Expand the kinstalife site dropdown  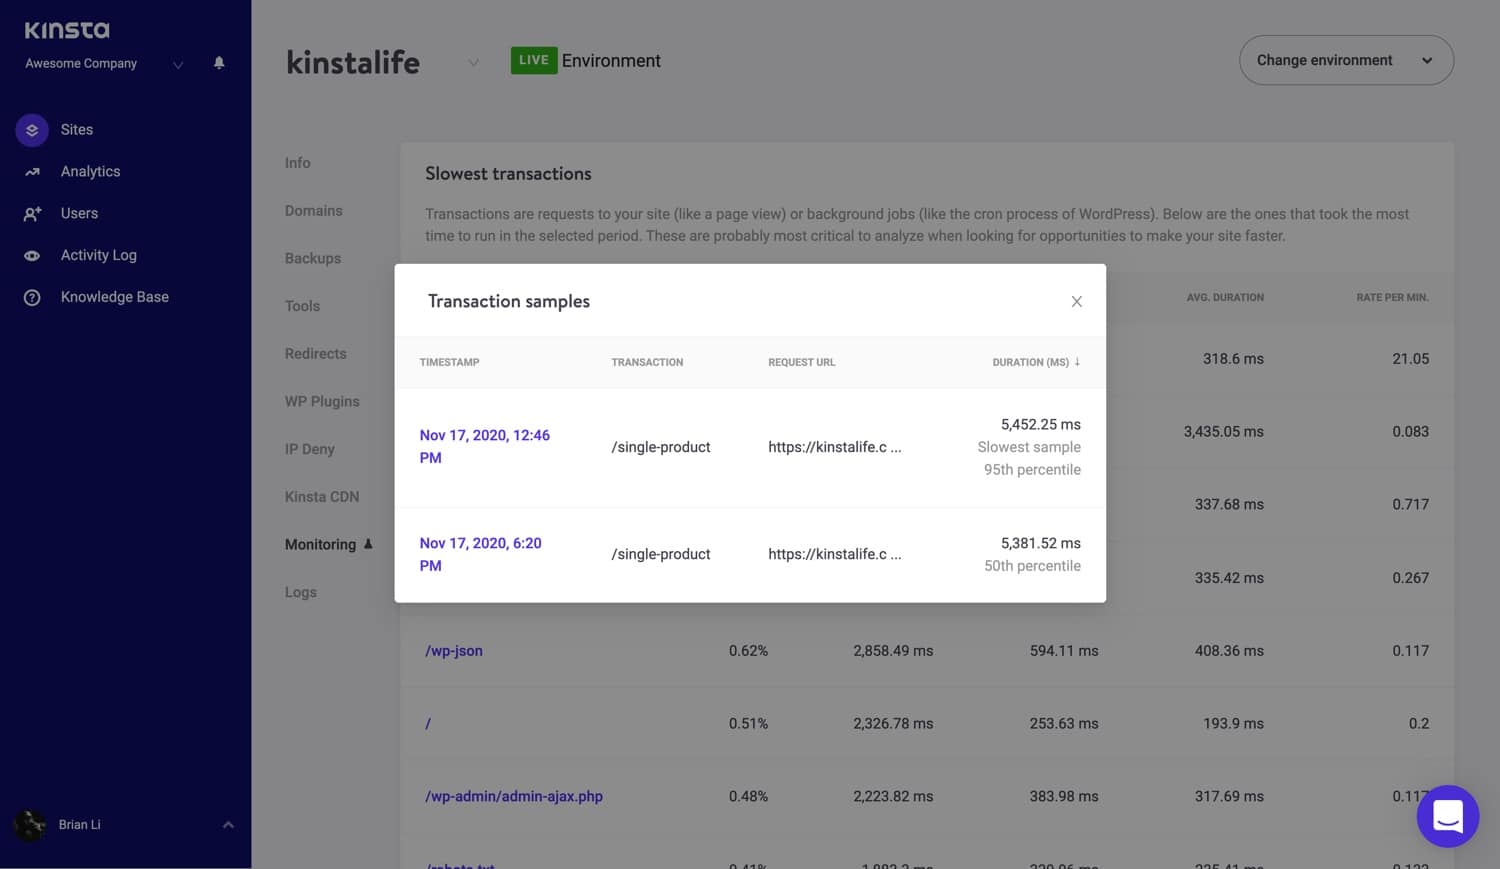(473, 63)
